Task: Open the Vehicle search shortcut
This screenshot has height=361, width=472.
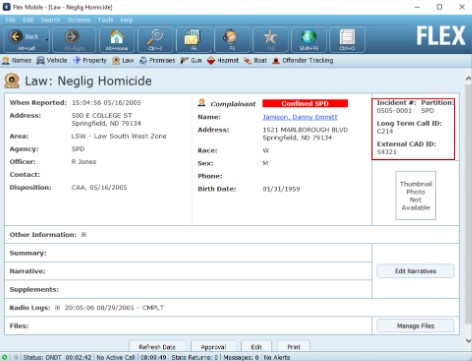Action: click(x=52, y=60)
